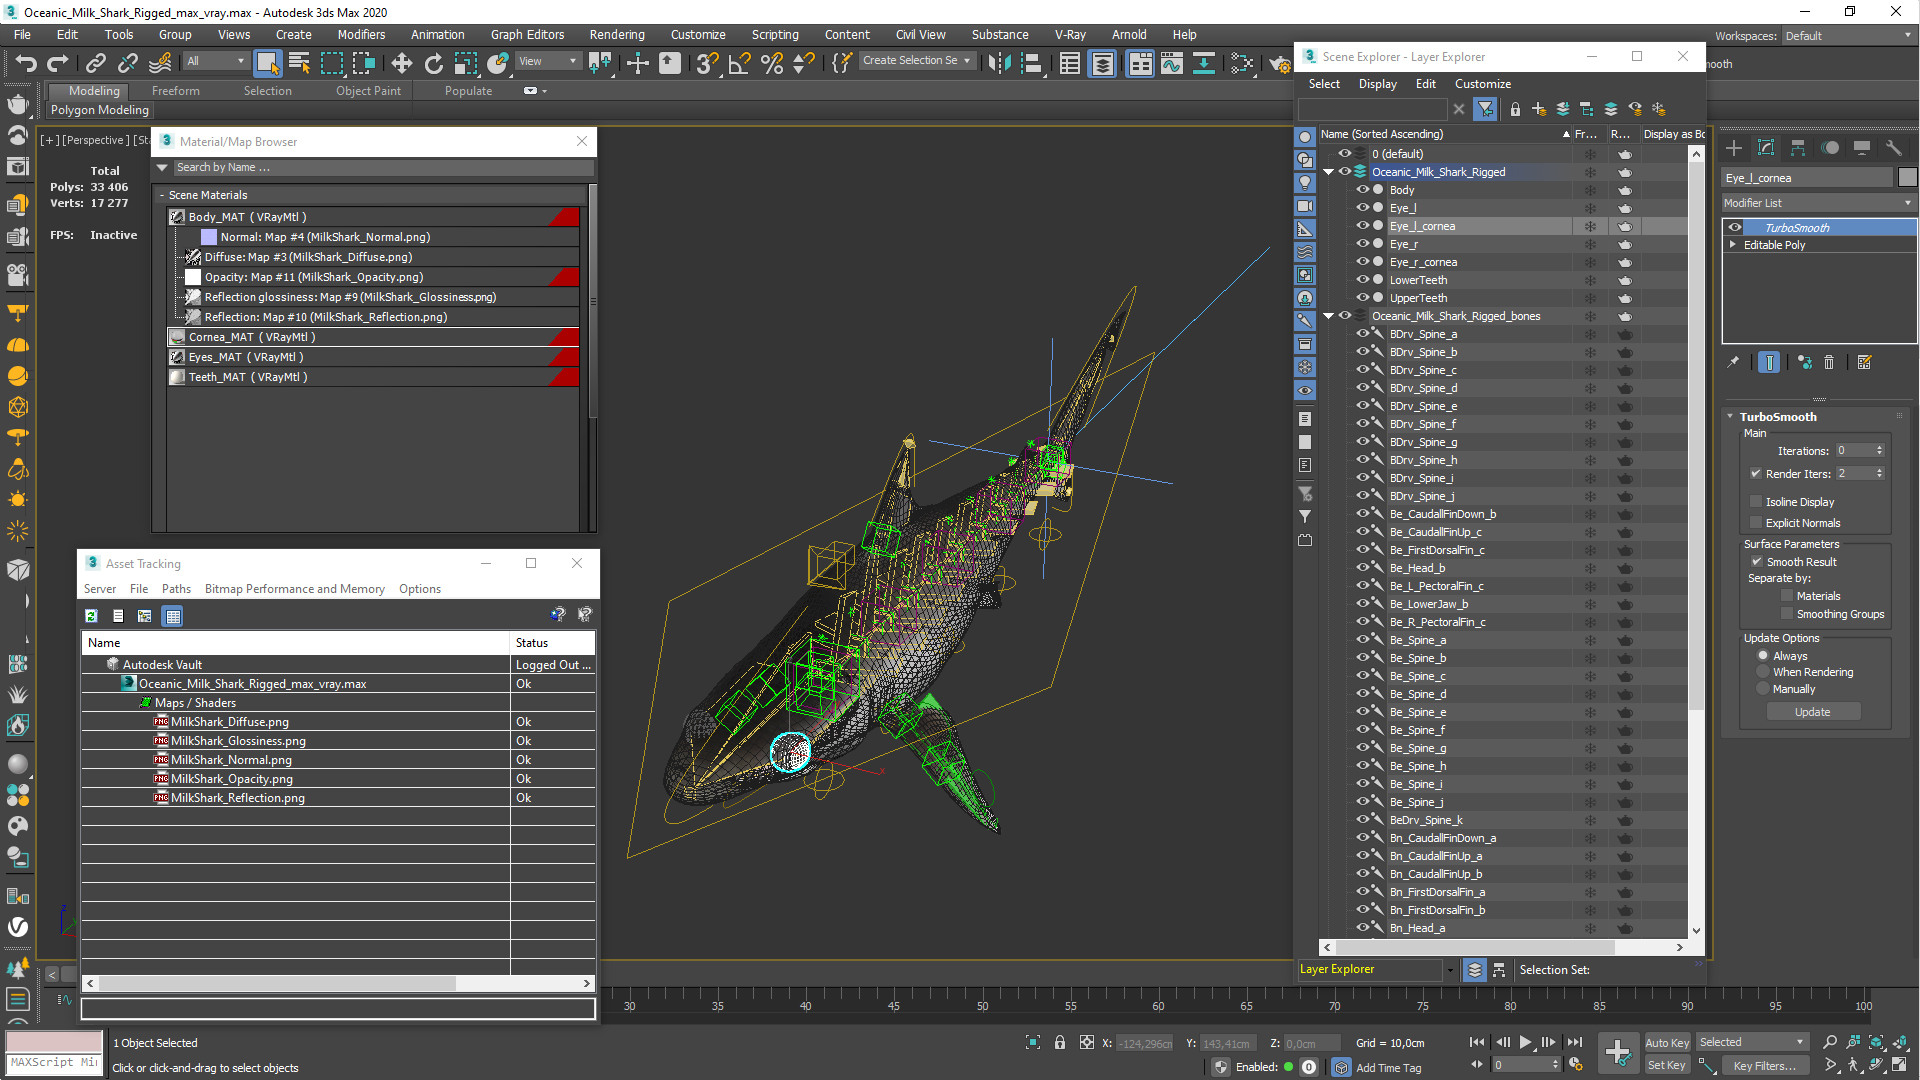Click the Mirror tool icon

coord(998,63)
